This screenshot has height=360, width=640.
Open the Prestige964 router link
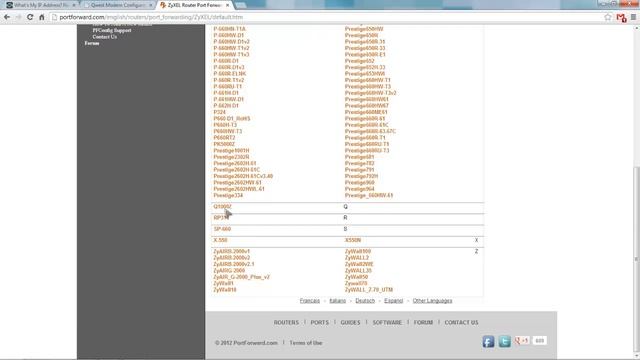359,189
